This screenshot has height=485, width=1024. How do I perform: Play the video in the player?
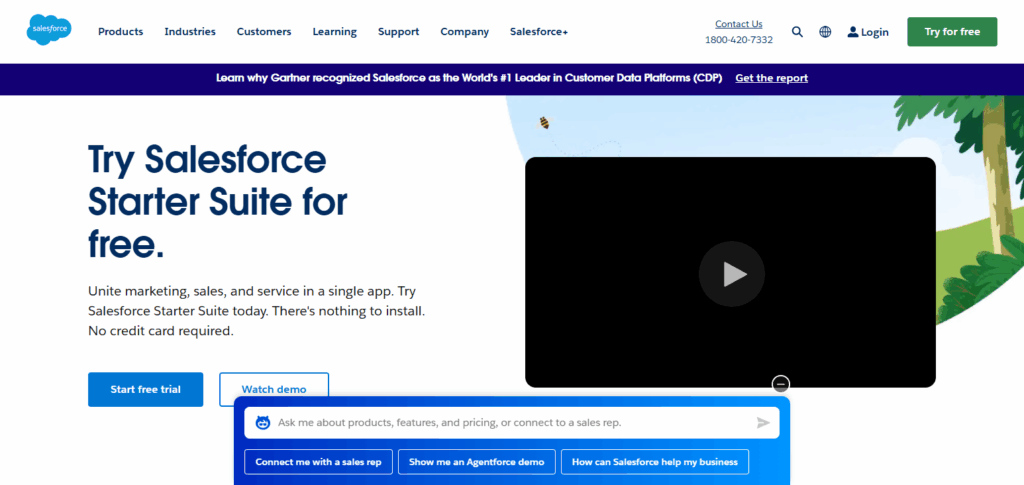click(731, 274)
